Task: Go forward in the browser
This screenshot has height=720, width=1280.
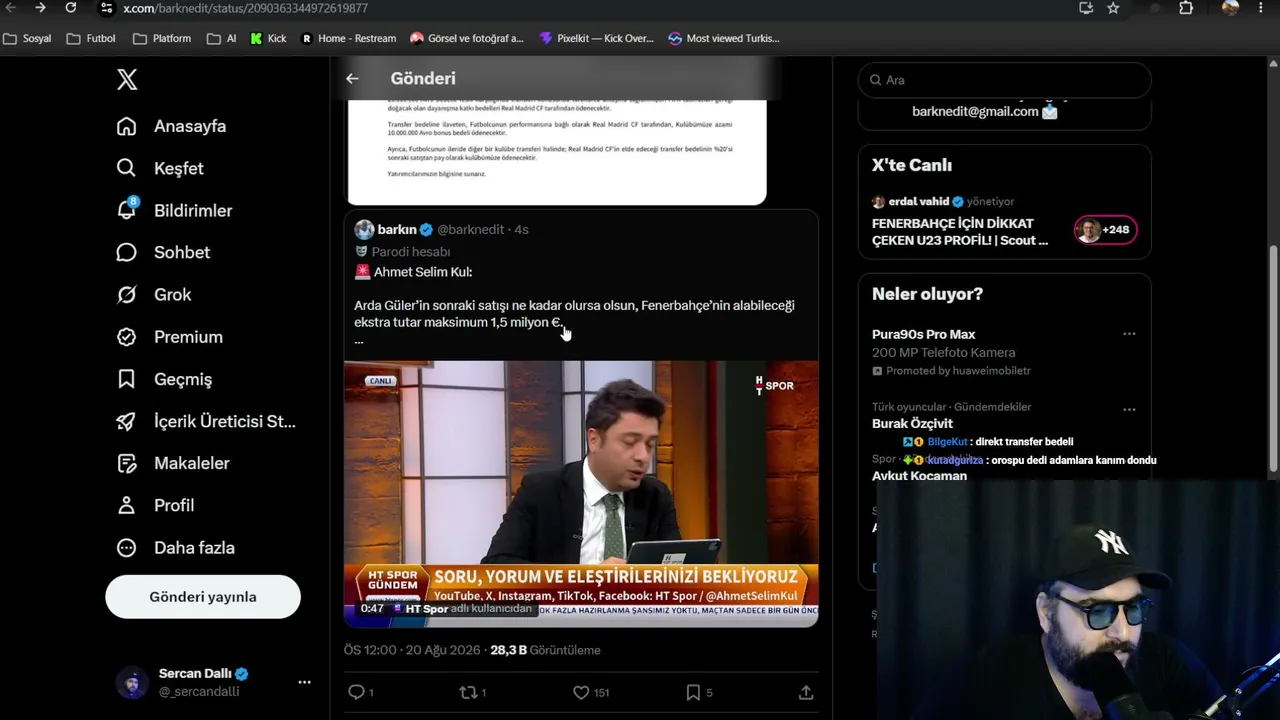Action: click(x=40, y=8)
